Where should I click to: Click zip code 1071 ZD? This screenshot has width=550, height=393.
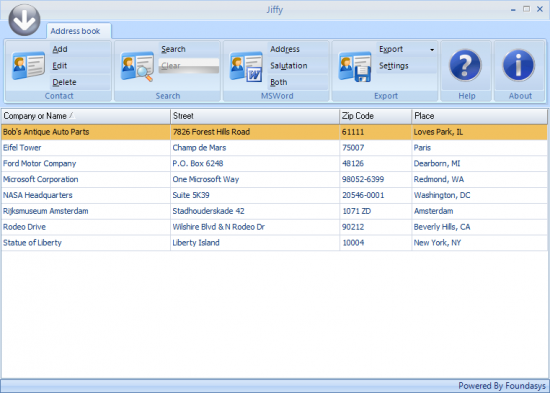376,211
